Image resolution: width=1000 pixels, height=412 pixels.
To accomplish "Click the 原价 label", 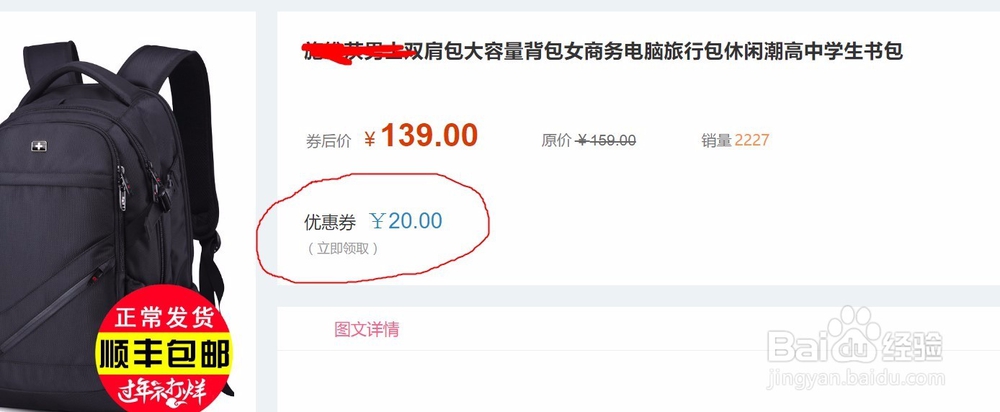I will [556, 140].
